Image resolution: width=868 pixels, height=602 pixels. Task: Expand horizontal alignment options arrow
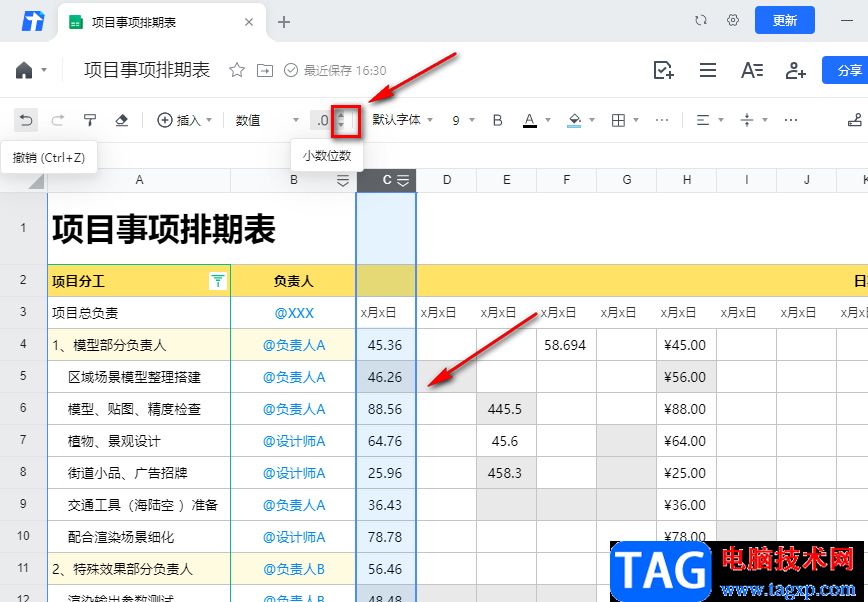point(720,120)
